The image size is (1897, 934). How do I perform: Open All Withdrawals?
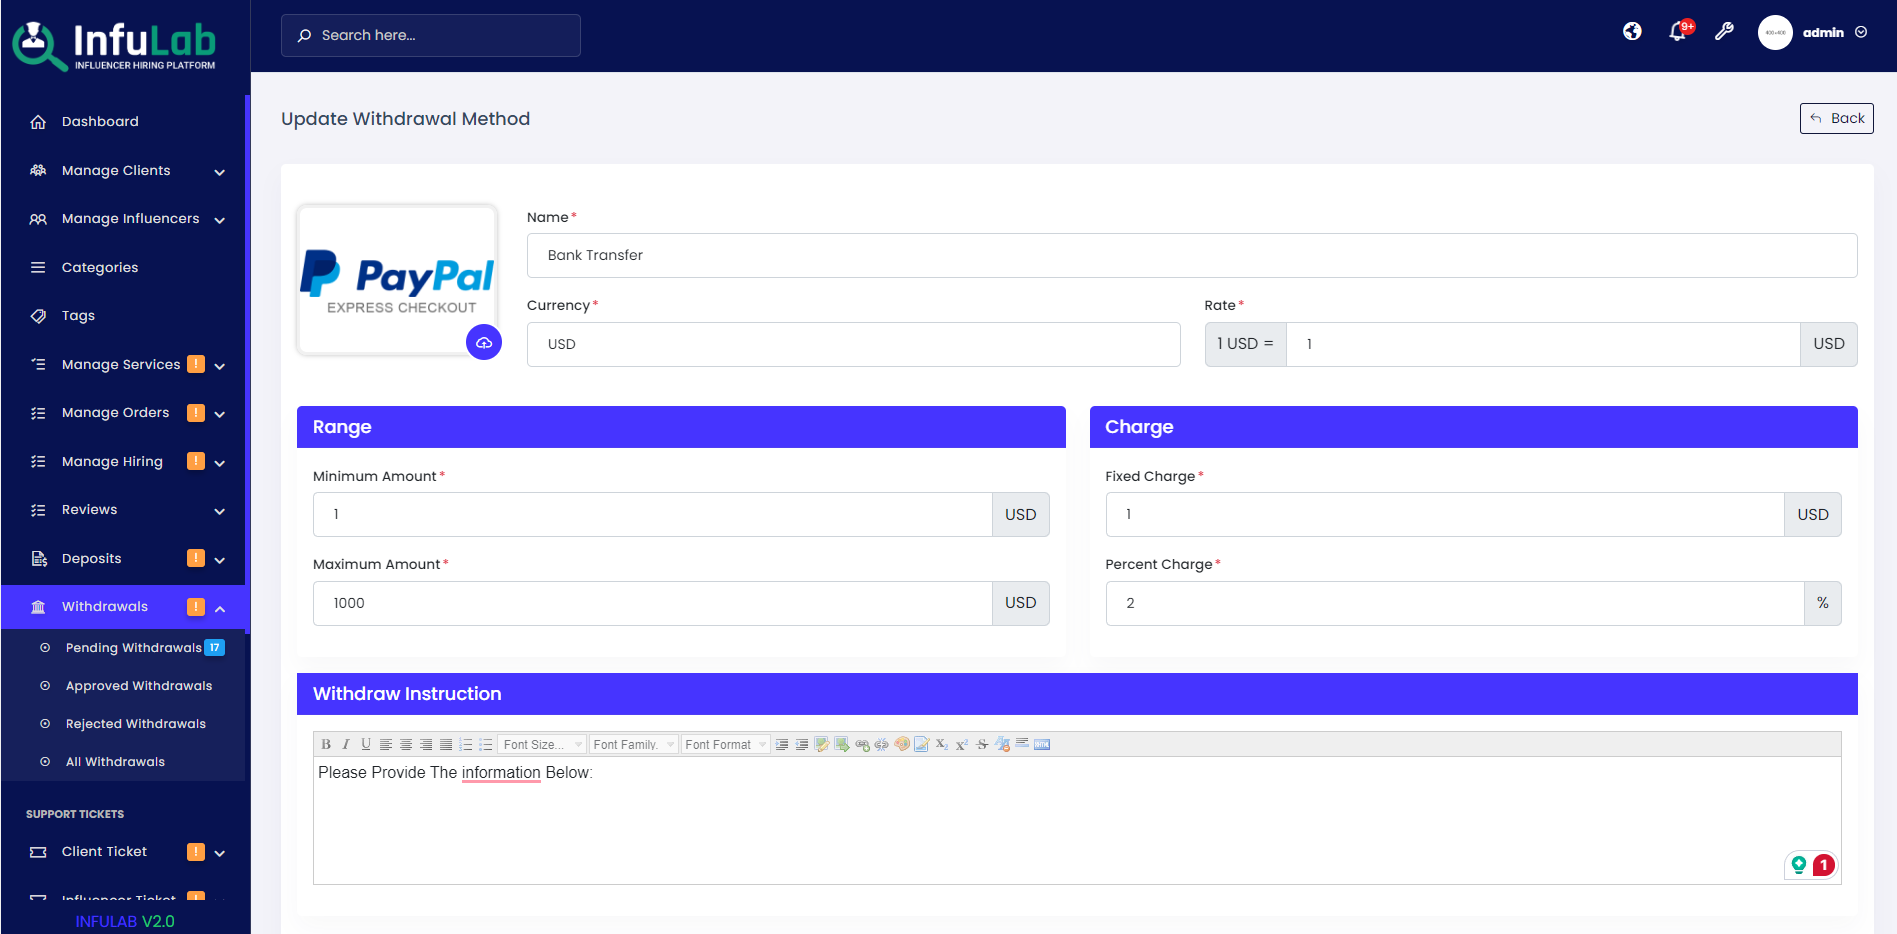point(114,761)
